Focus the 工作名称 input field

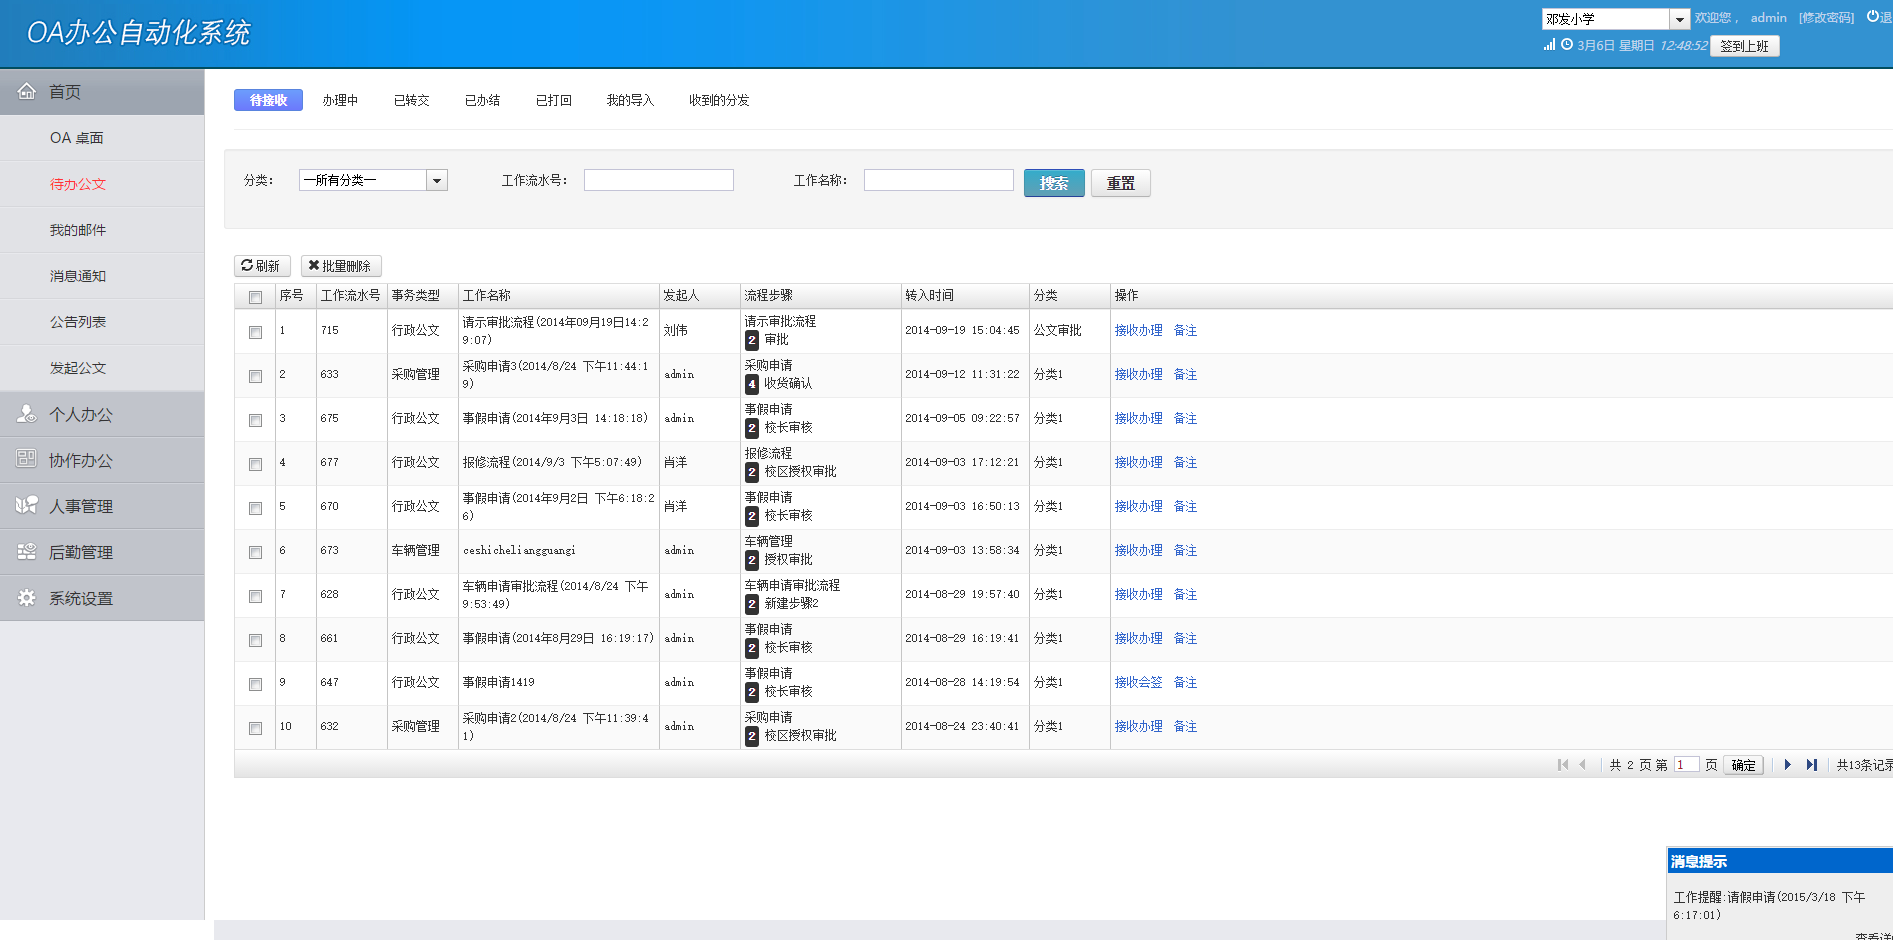click(x=939, y=180)
